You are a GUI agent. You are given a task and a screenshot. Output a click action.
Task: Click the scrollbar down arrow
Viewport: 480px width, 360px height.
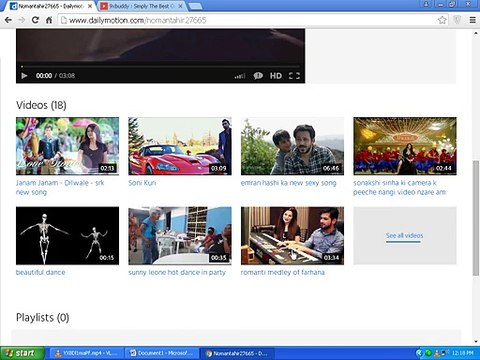(476, 341)
